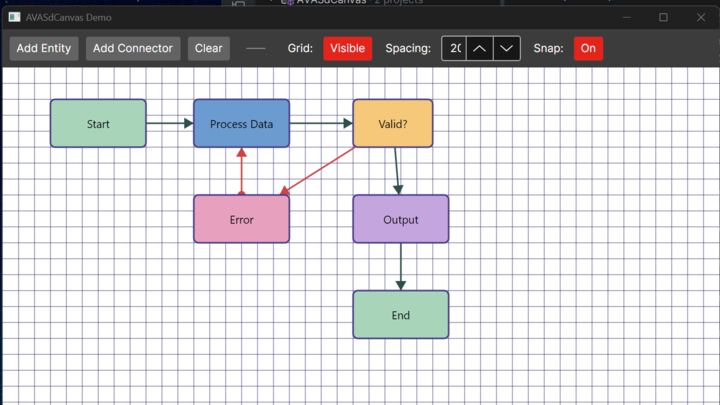Select the Start entity node
Screen dimensions: 720x405
(98, 124)
